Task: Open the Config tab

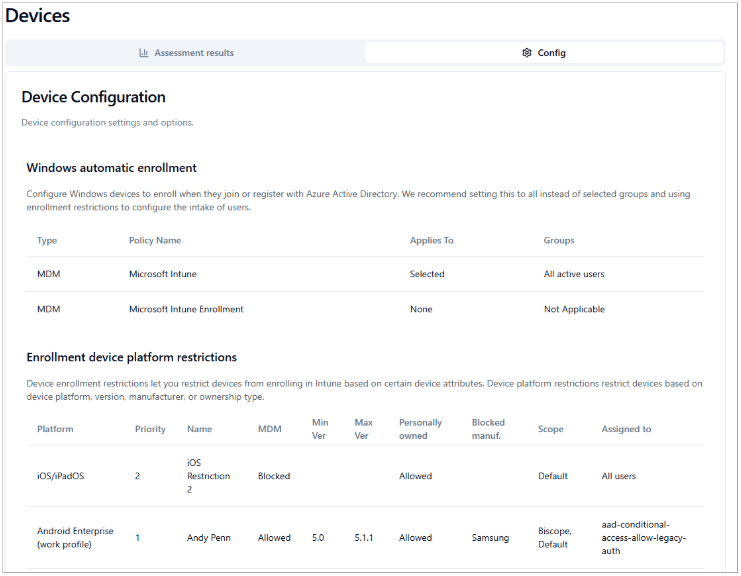Action: 544,53
